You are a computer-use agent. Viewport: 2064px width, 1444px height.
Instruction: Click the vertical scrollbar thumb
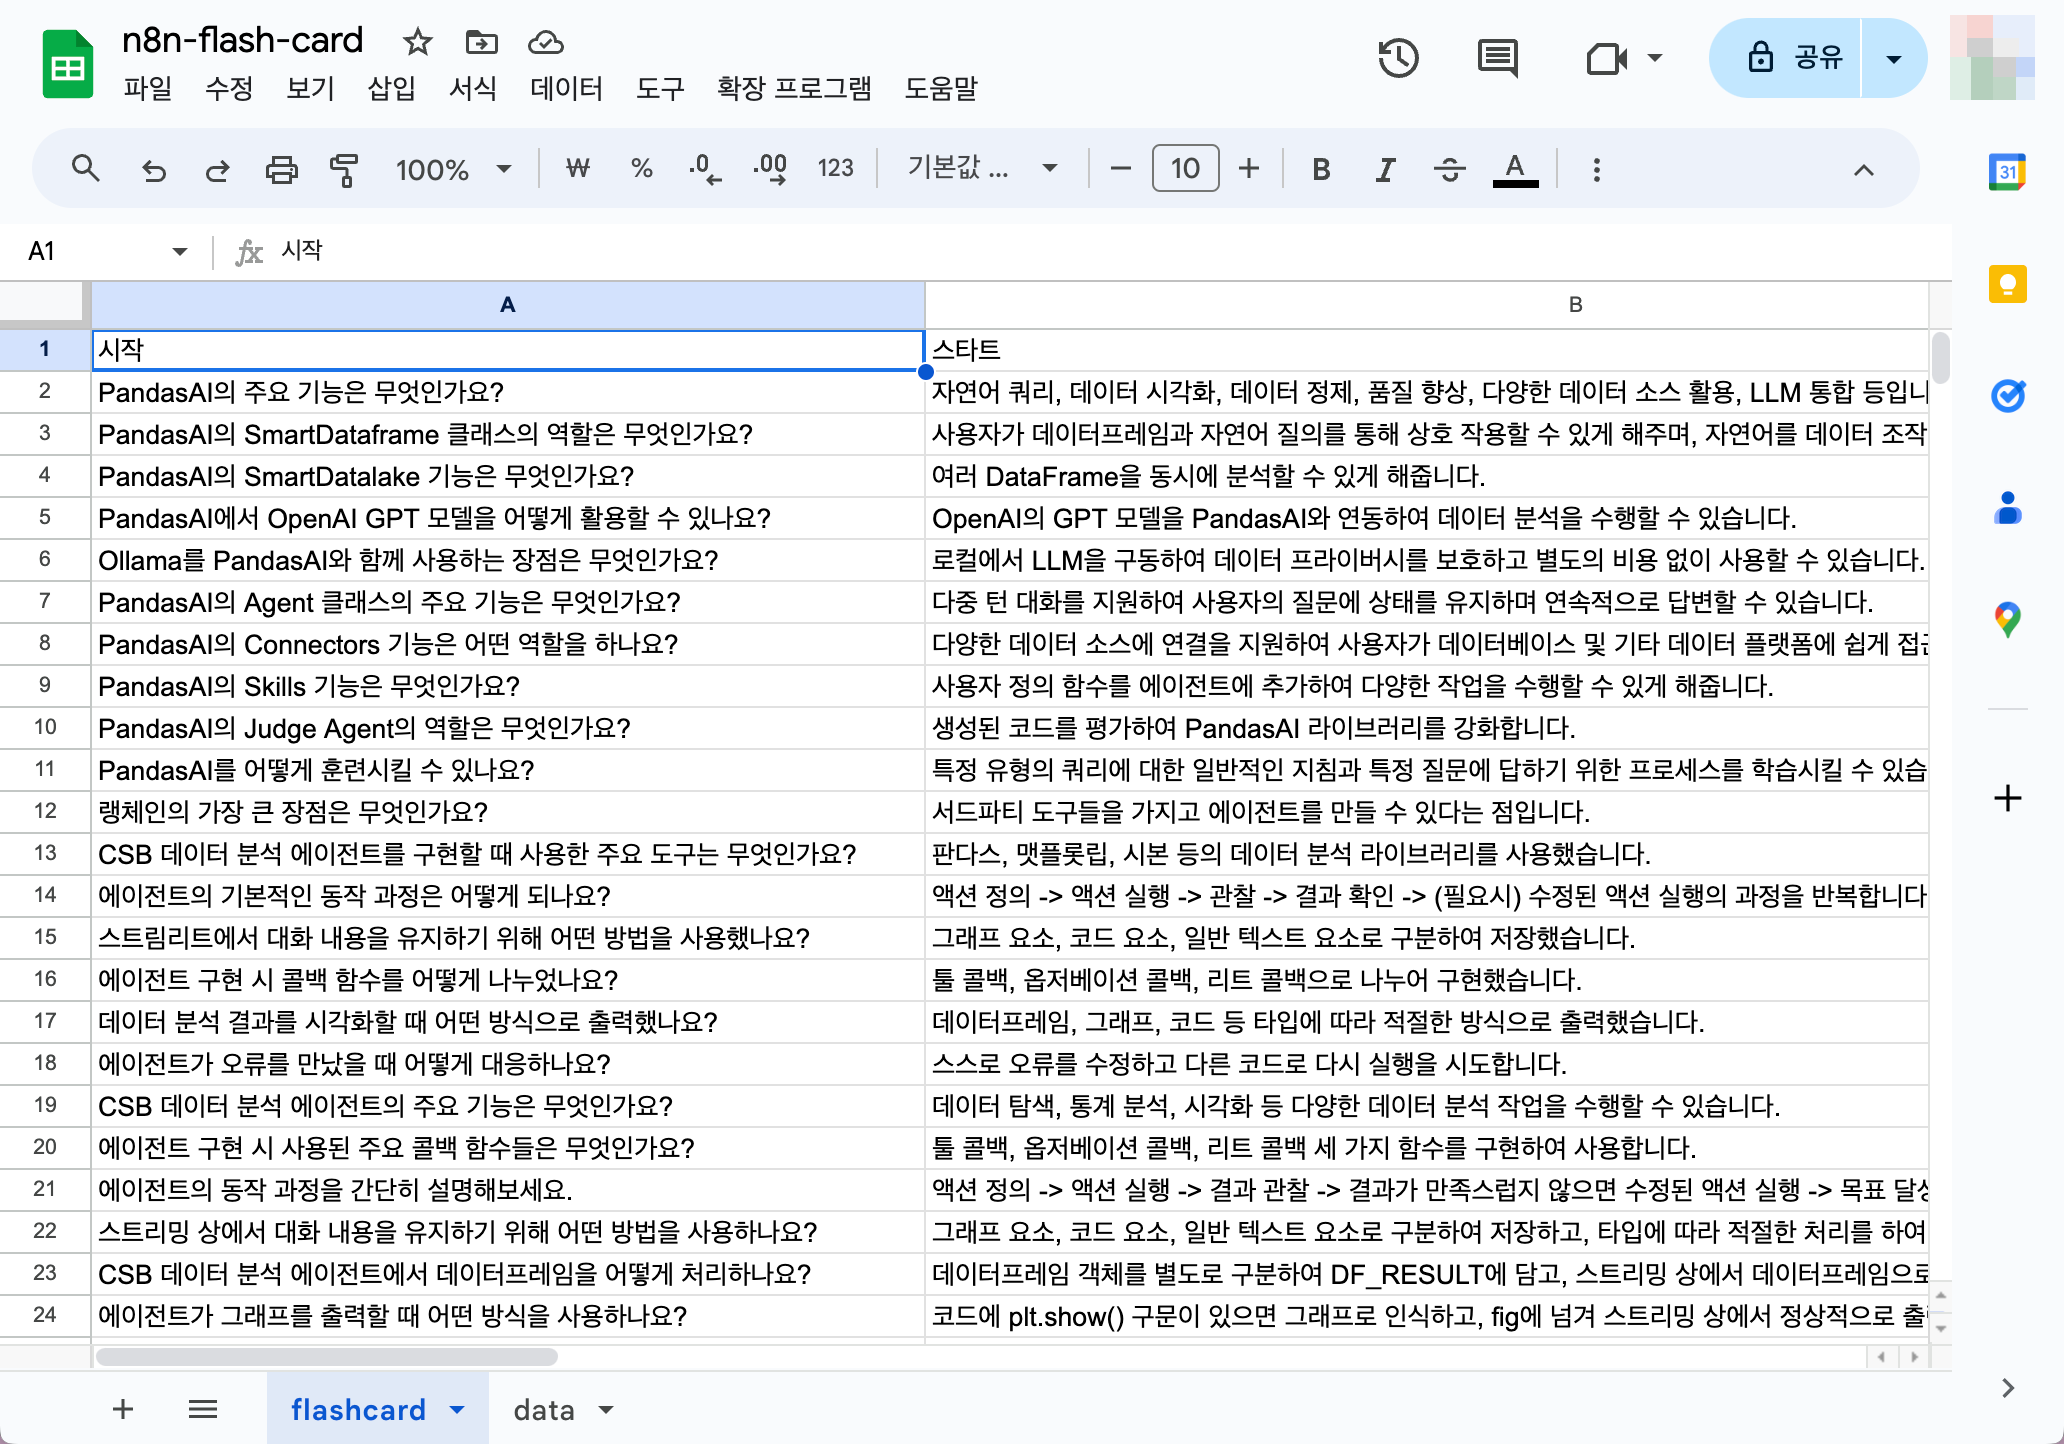tap(1941, 357)
